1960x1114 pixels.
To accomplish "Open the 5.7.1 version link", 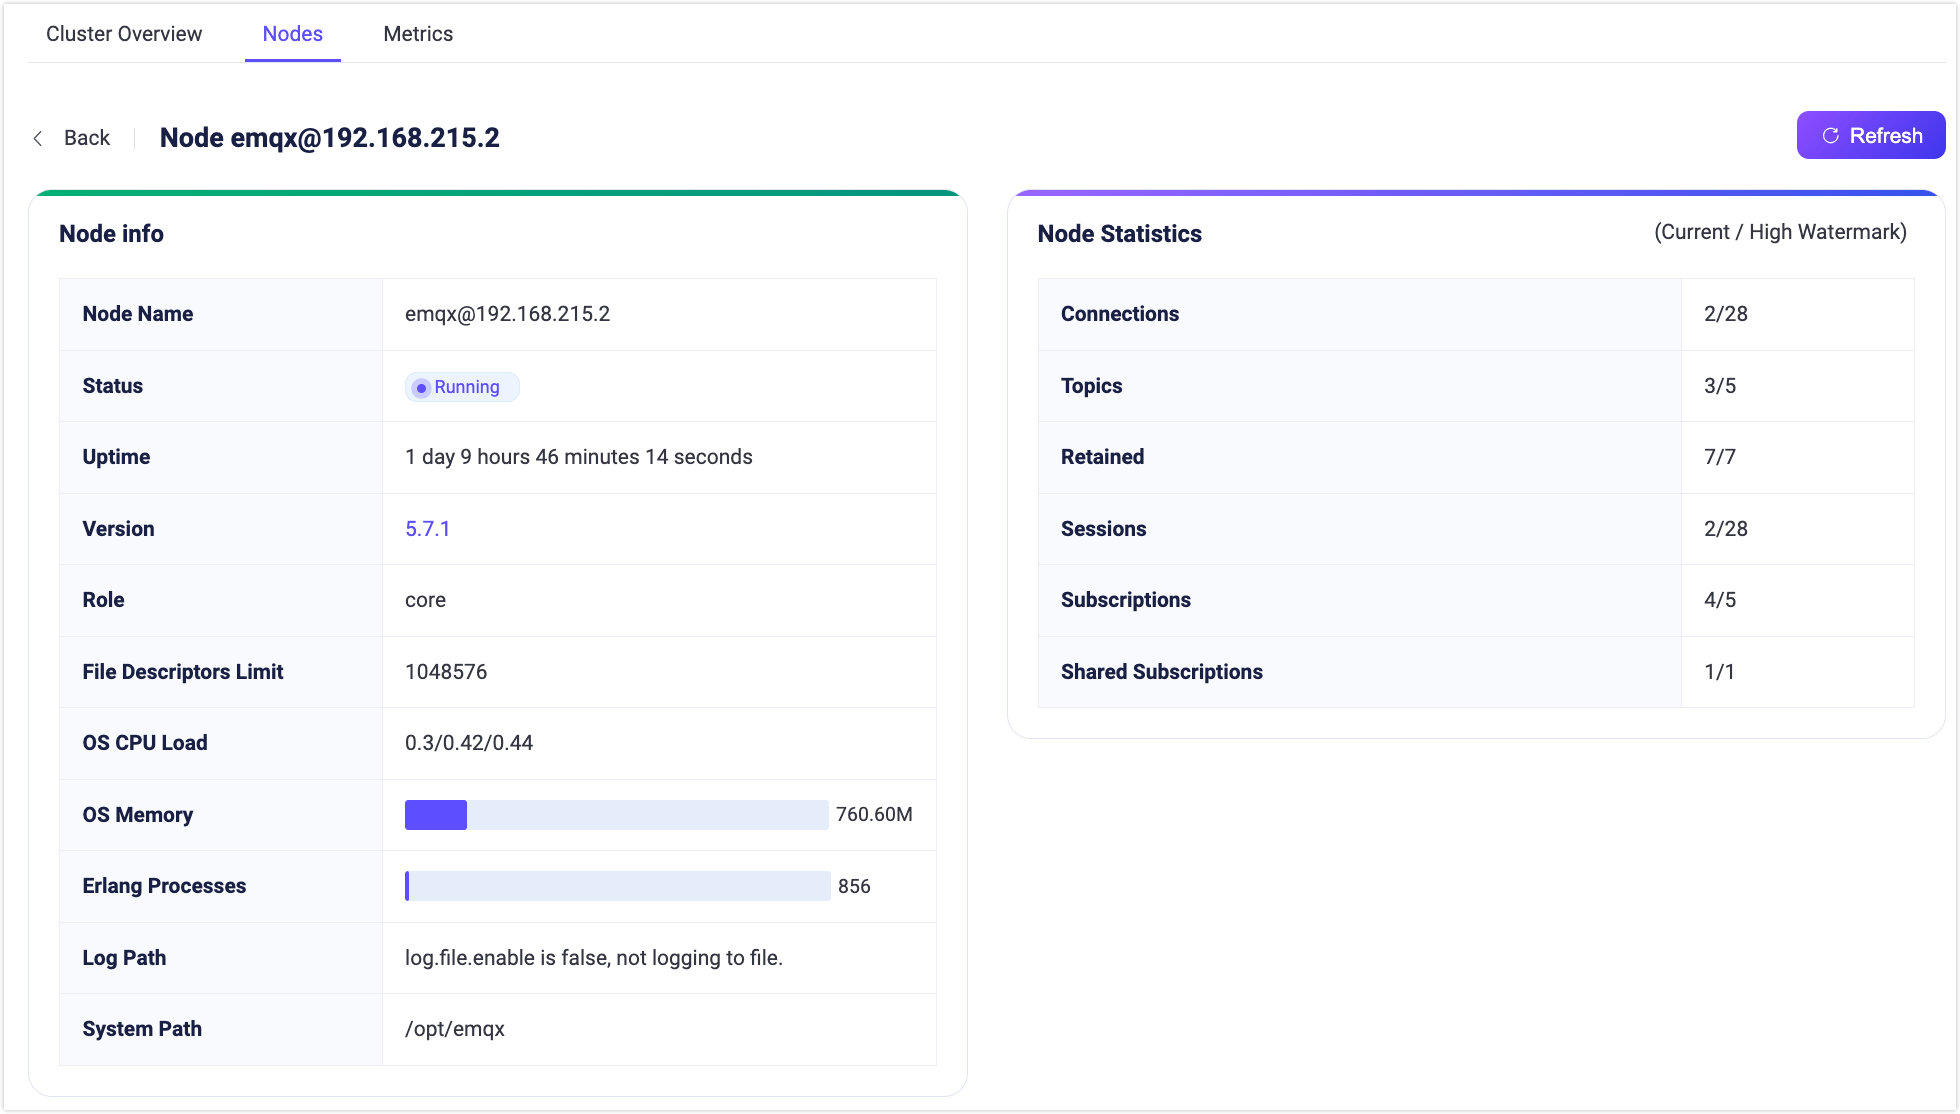I will point(427,529).
